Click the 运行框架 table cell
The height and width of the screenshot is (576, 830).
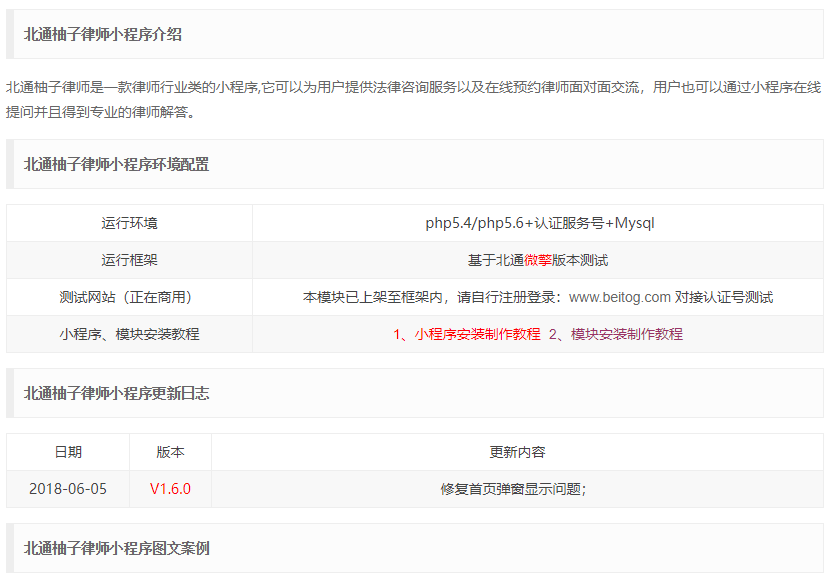[130, 260]
